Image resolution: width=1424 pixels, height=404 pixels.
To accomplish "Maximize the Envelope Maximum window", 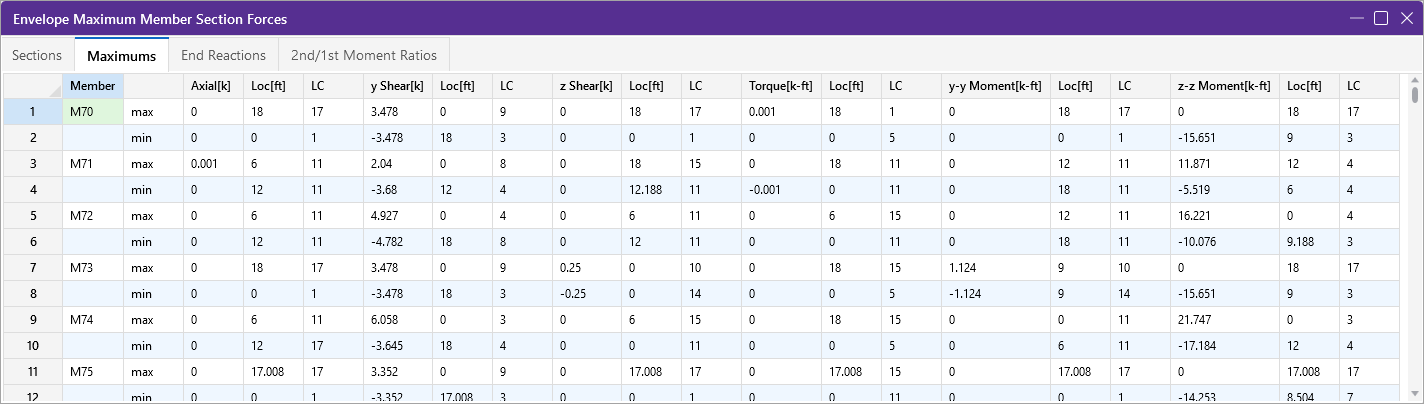I will (1380, 18).
